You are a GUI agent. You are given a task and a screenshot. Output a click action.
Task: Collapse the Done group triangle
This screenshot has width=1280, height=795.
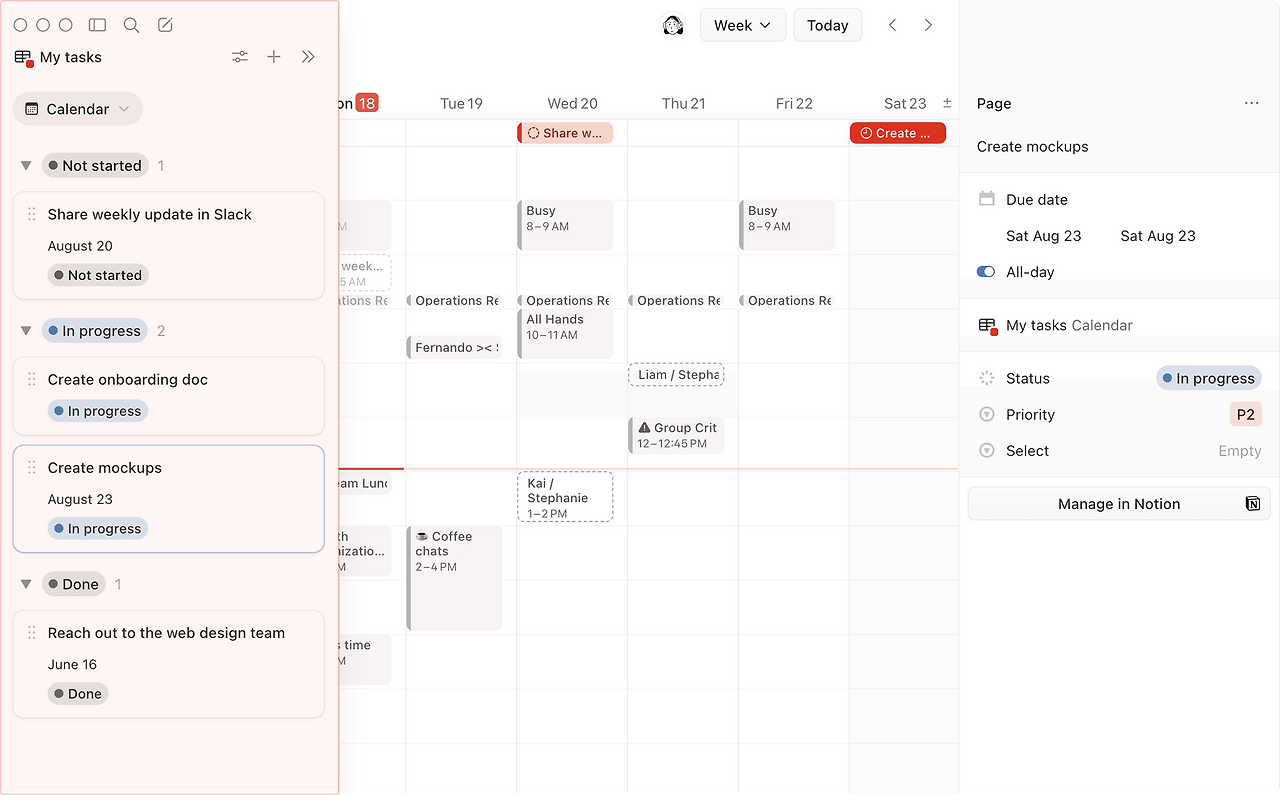[x=26, y=584]
